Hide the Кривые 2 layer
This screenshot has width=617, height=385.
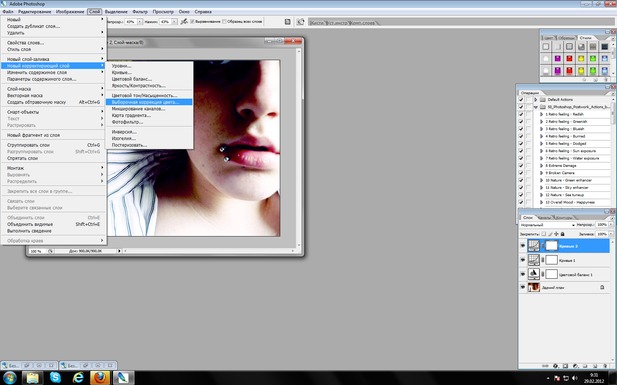tap(523, 246)
